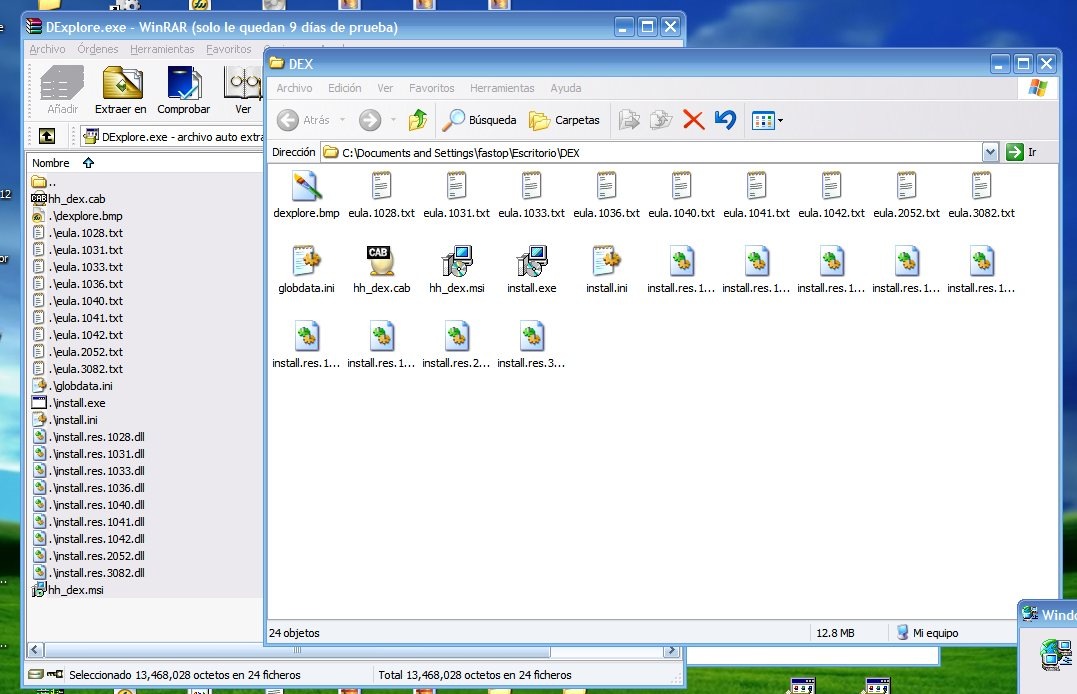Open parent folder '..' in WinRAR list
The image size is (1077, 694).
click(44, 182)
